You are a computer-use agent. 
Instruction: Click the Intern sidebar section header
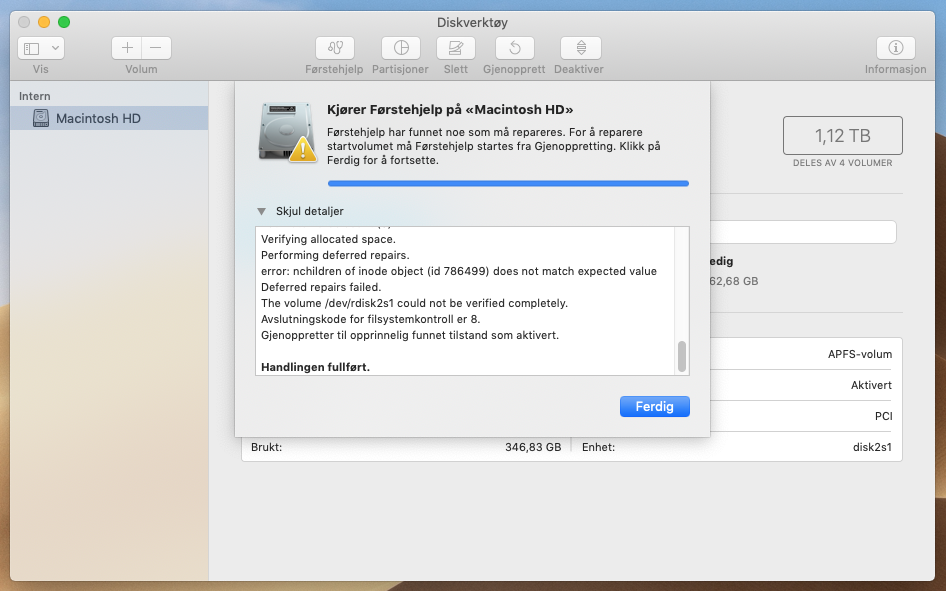(34, 96)
